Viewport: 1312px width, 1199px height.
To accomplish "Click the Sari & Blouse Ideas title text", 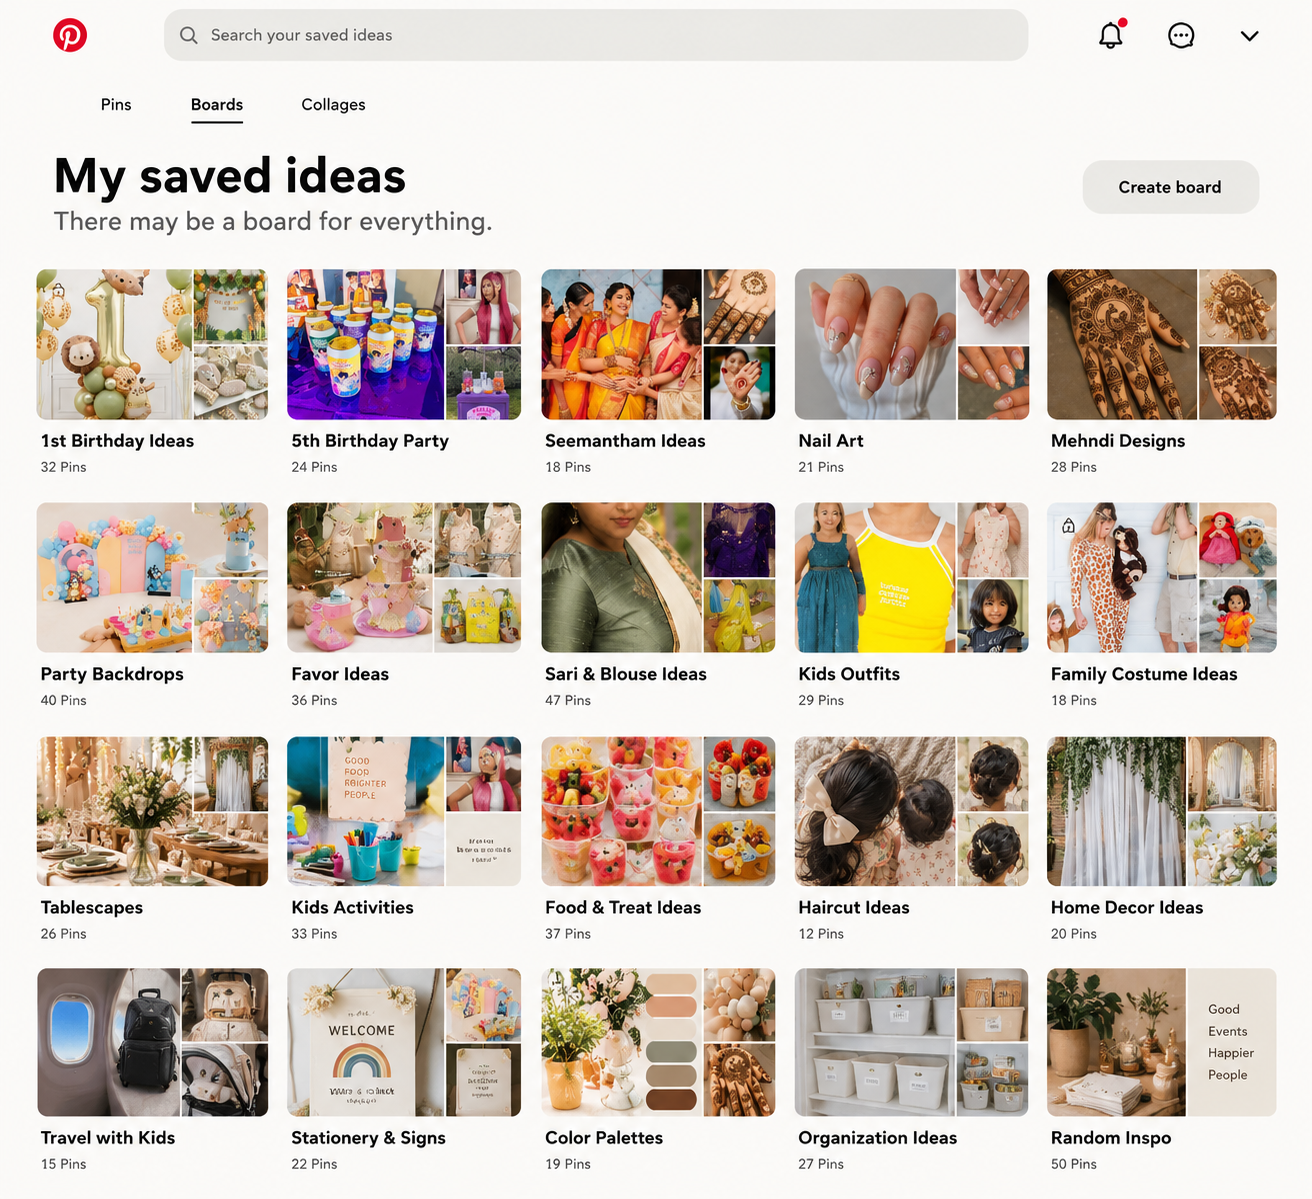I will pos(626,674).
